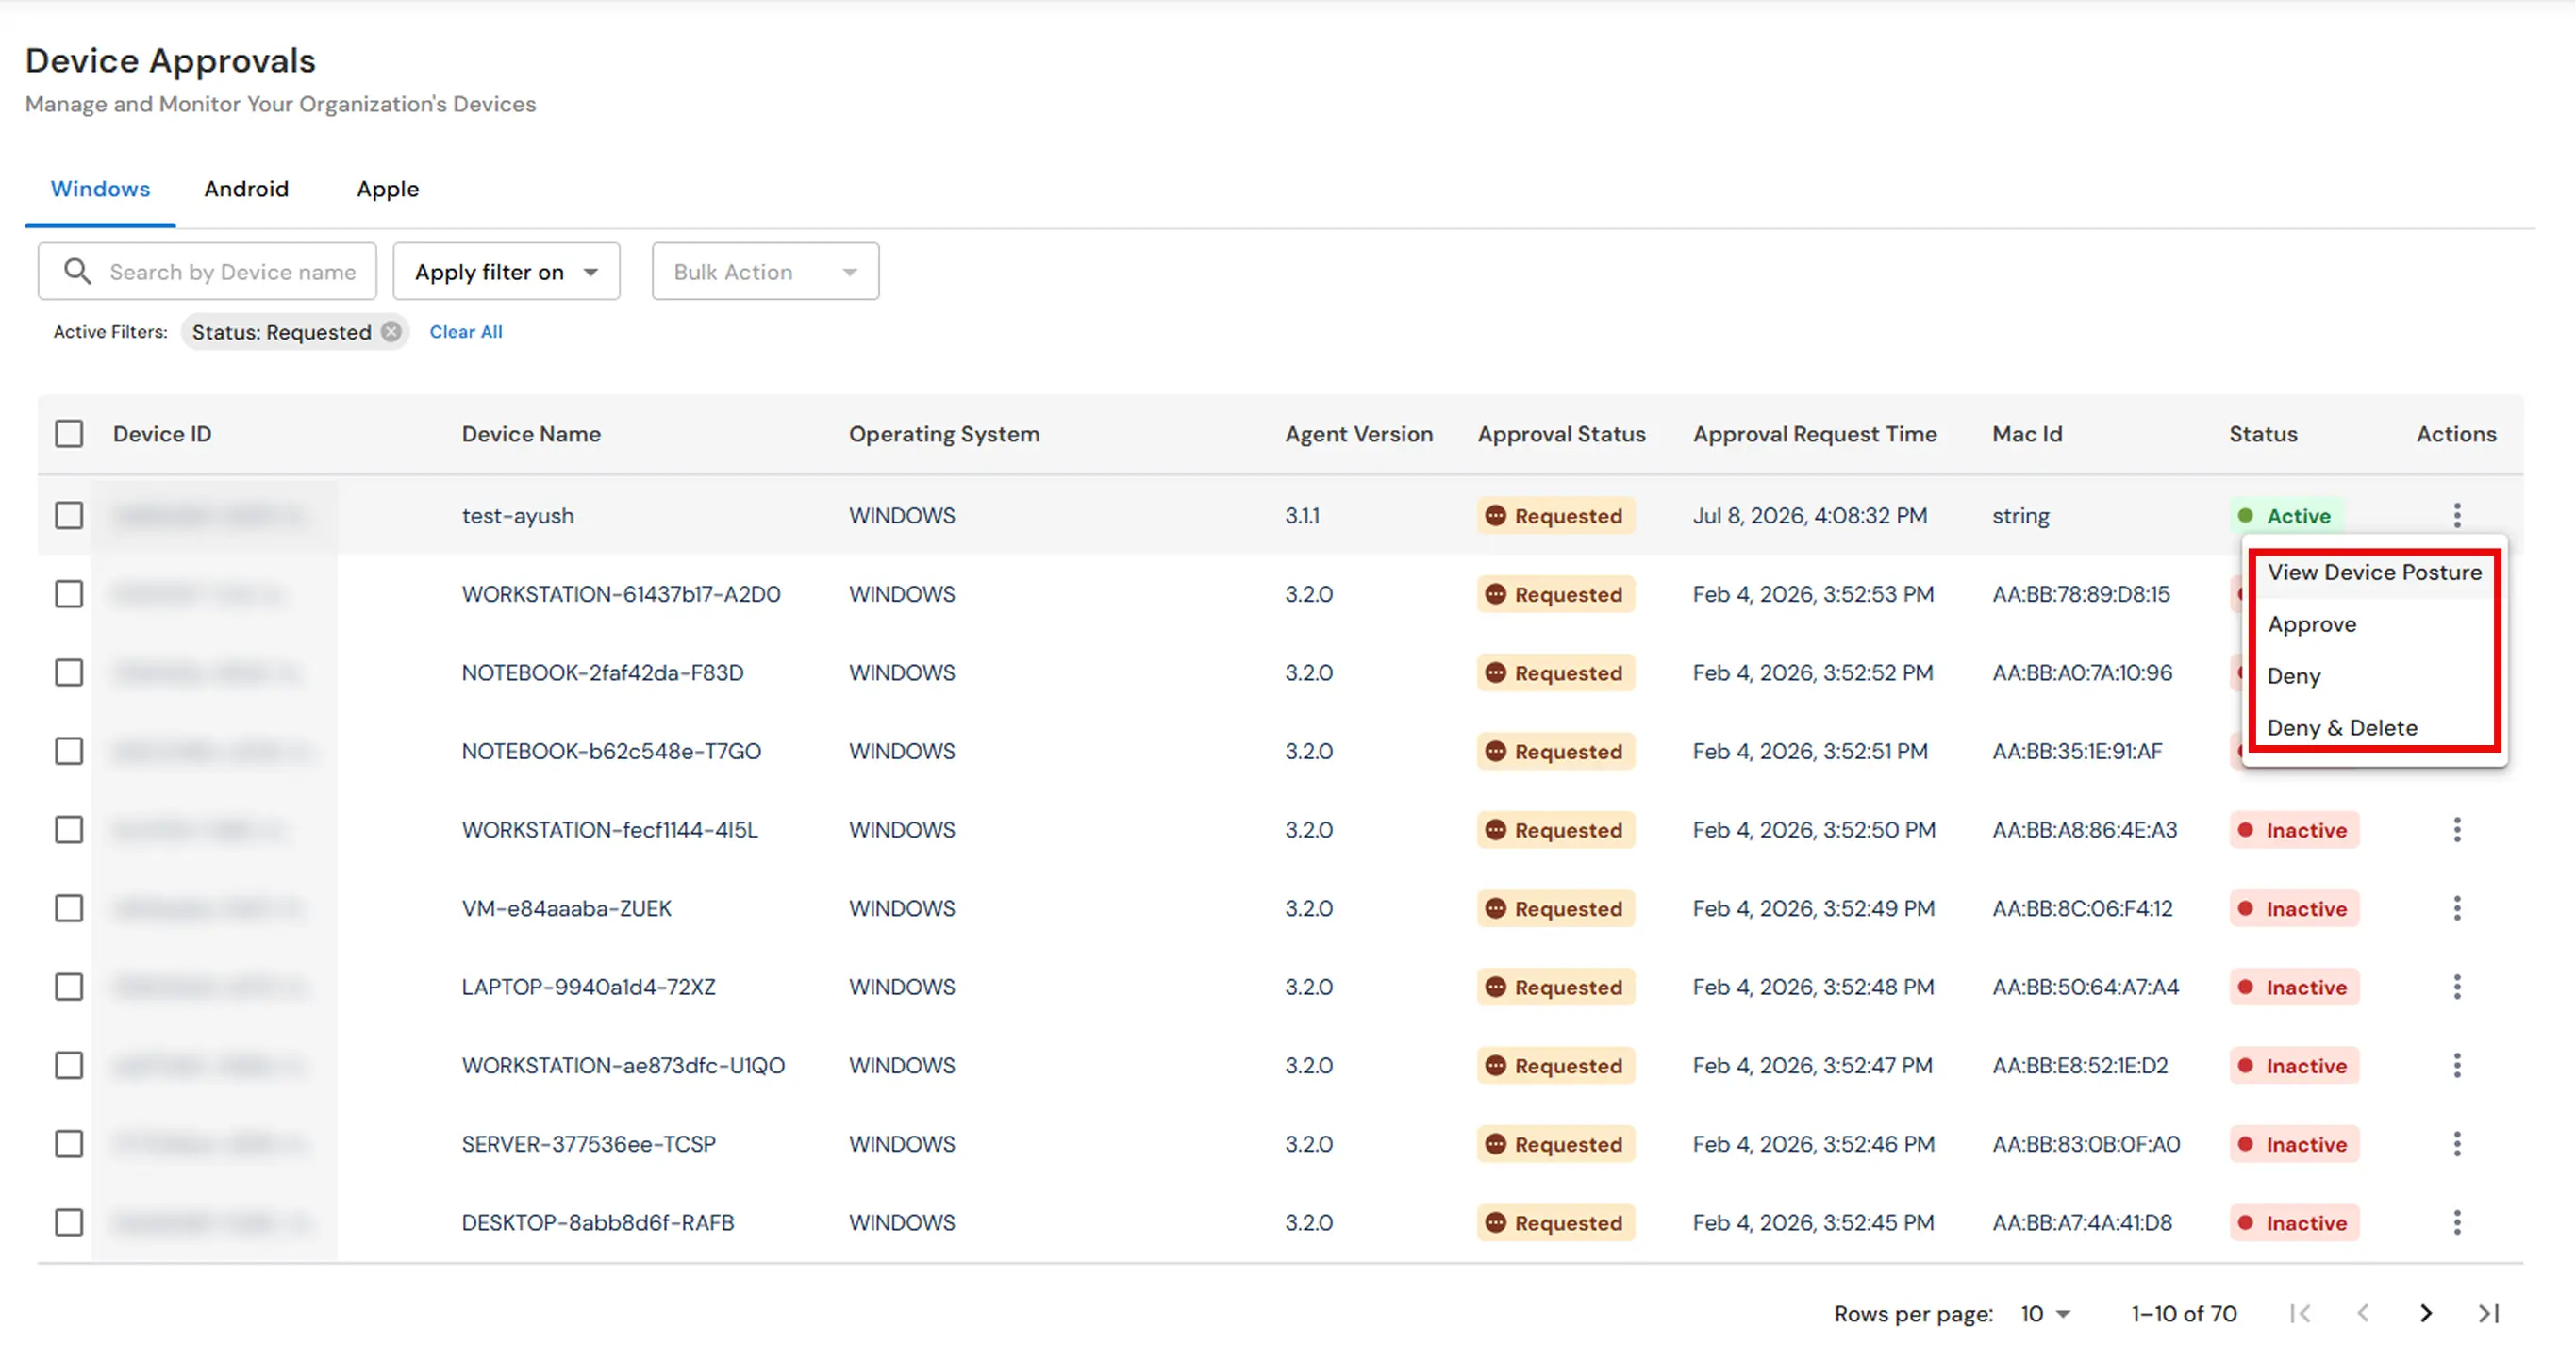Open the Bulk Action dropdown
The image size is (2576, 1361).
tap(765, 271)
